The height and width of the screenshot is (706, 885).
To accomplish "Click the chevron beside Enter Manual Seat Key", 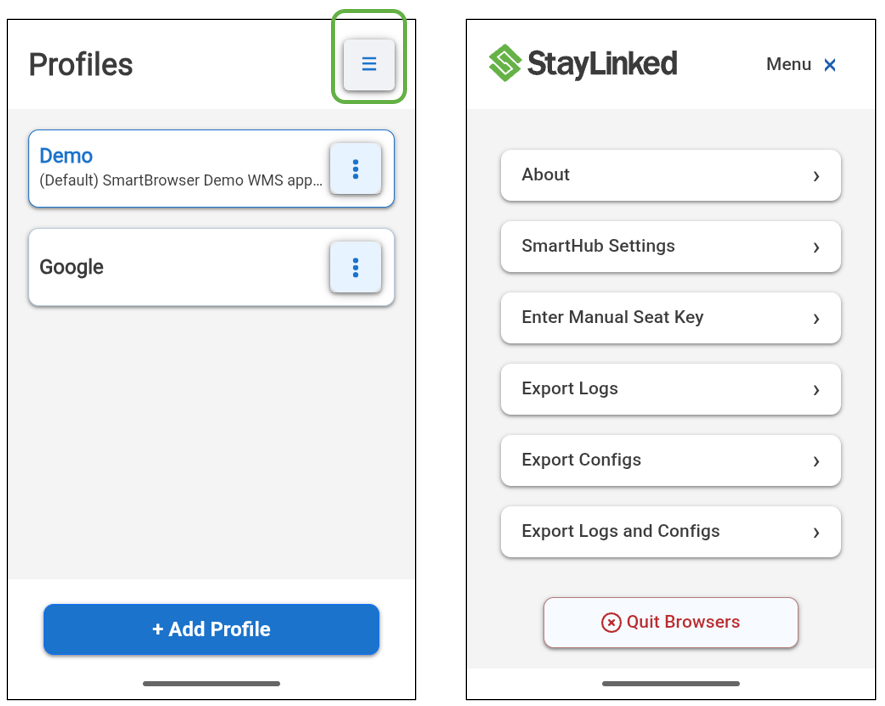I will click(816, 318).
